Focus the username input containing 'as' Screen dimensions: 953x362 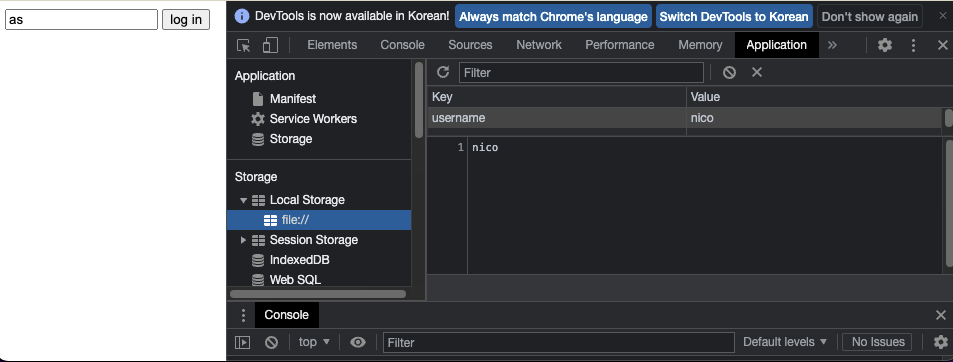[81, 19]
